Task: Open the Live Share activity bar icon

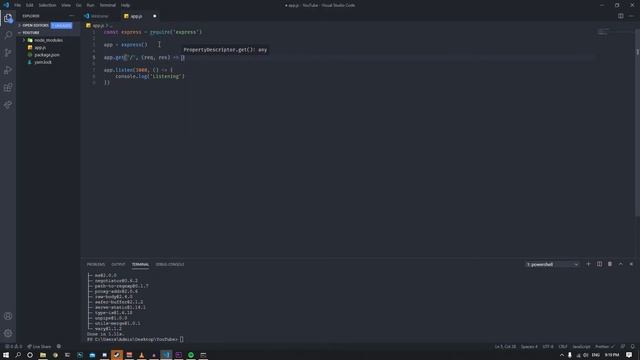Action: (8, 105)
